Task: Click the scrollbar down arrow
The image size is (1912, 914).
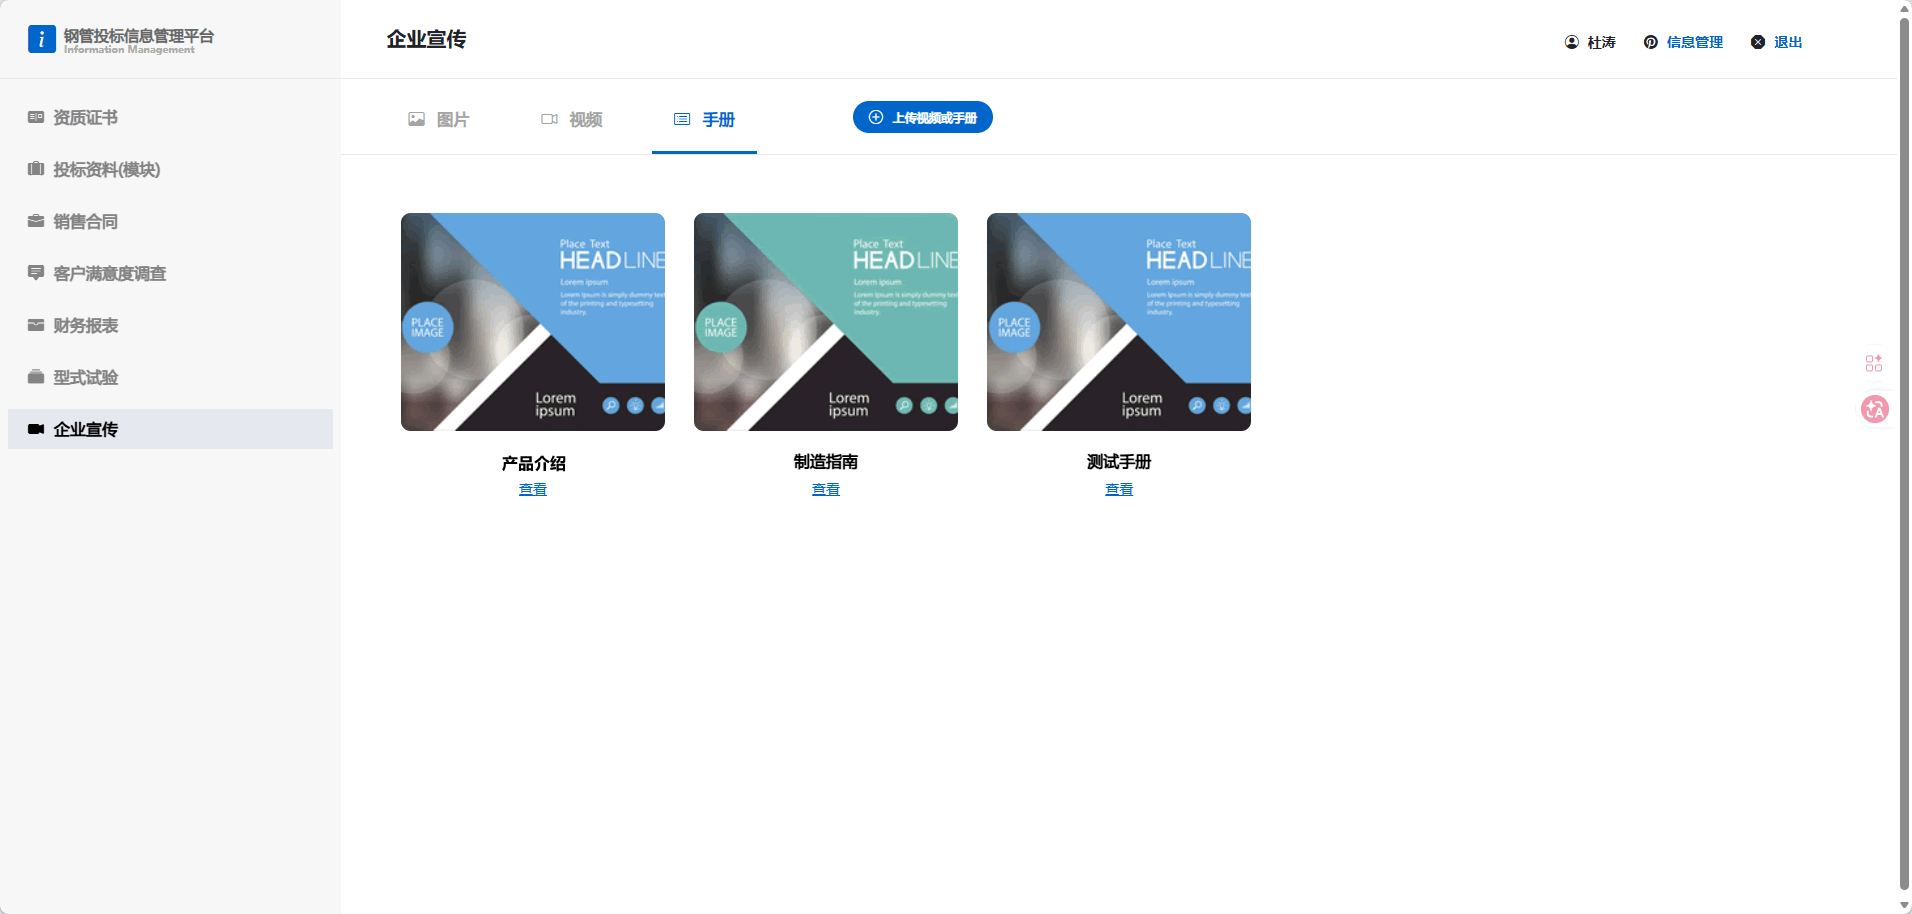Action: point(1904,905)
